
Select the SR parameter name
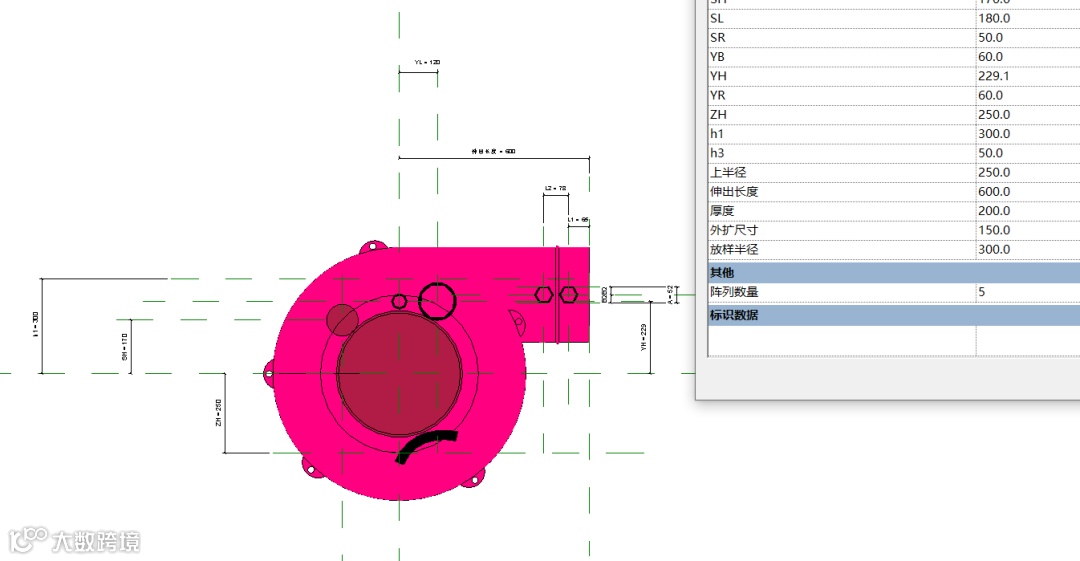pos(718,38)
